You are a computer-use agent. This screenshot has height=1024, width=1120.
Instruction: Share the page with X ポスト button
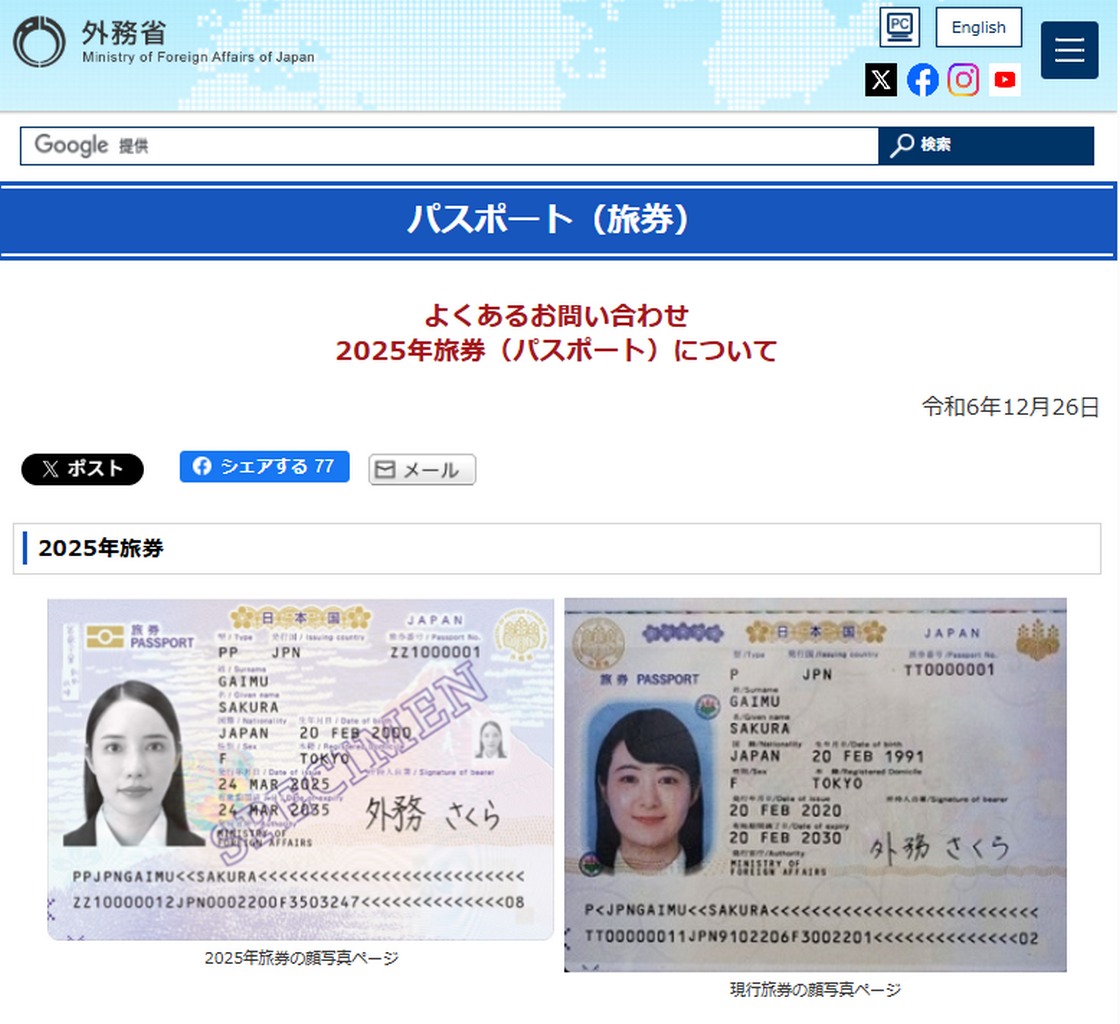click(82, 469)
